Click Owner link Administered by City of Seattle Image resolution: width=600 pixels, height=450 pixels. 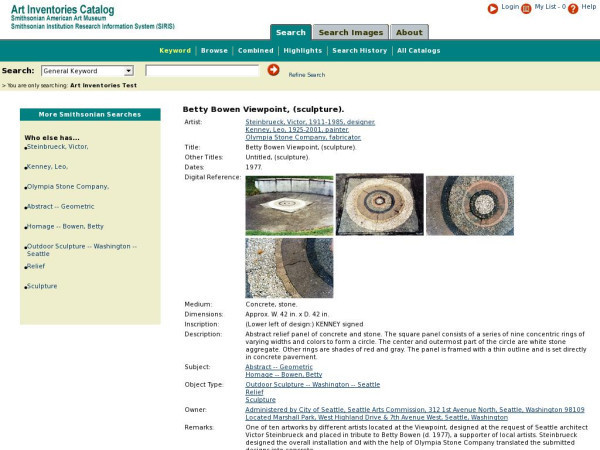tap(415, 409)
